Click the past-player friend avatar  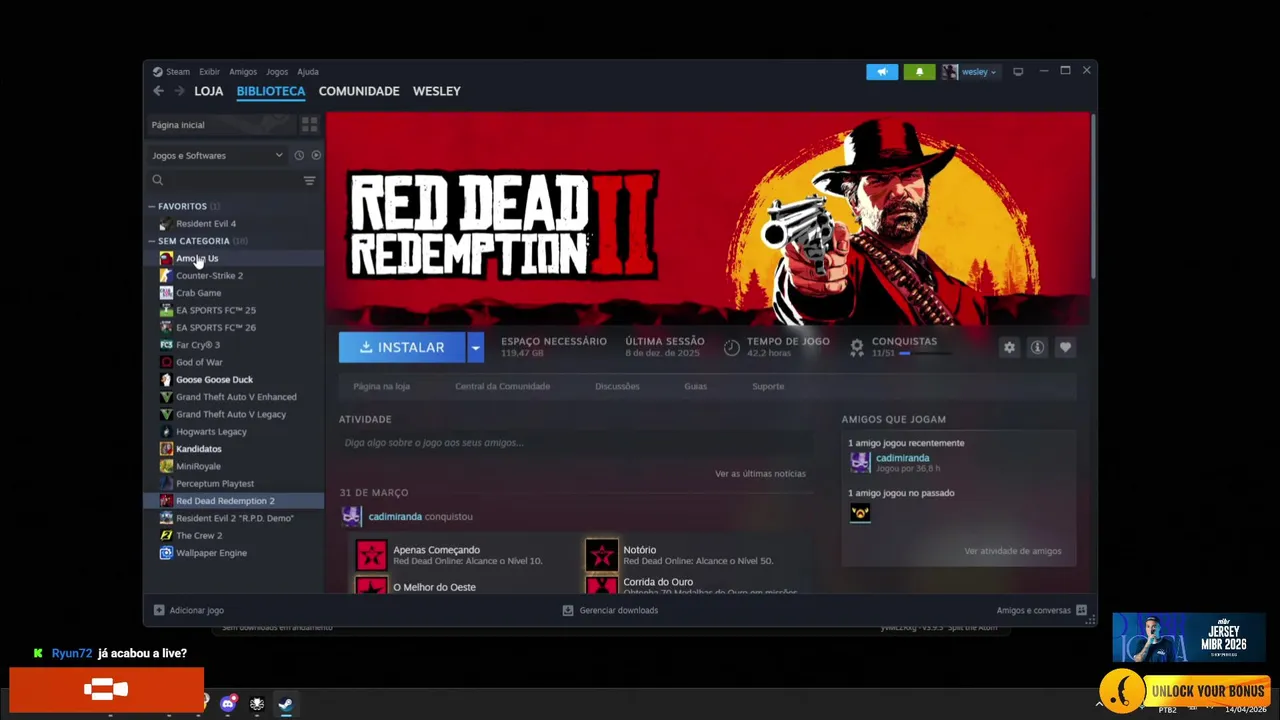pos(860,513)
